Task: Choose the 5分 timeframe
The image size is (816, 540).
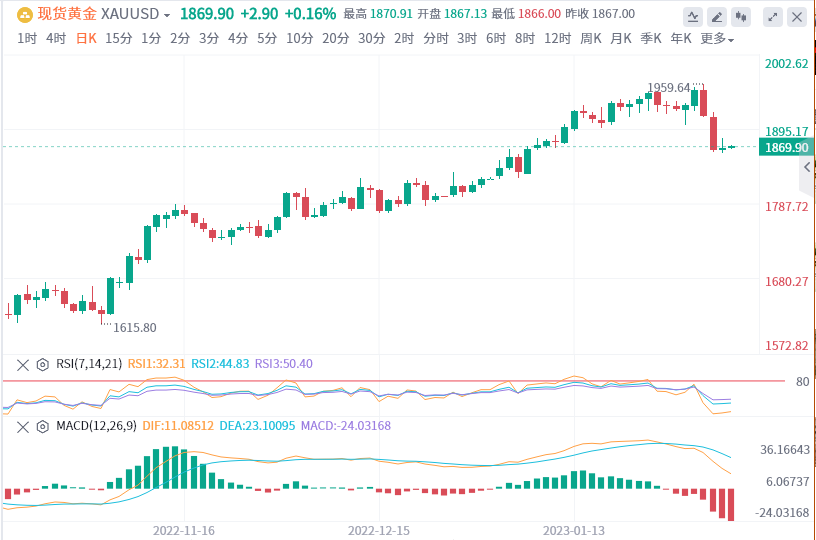Action: point(267,38)
